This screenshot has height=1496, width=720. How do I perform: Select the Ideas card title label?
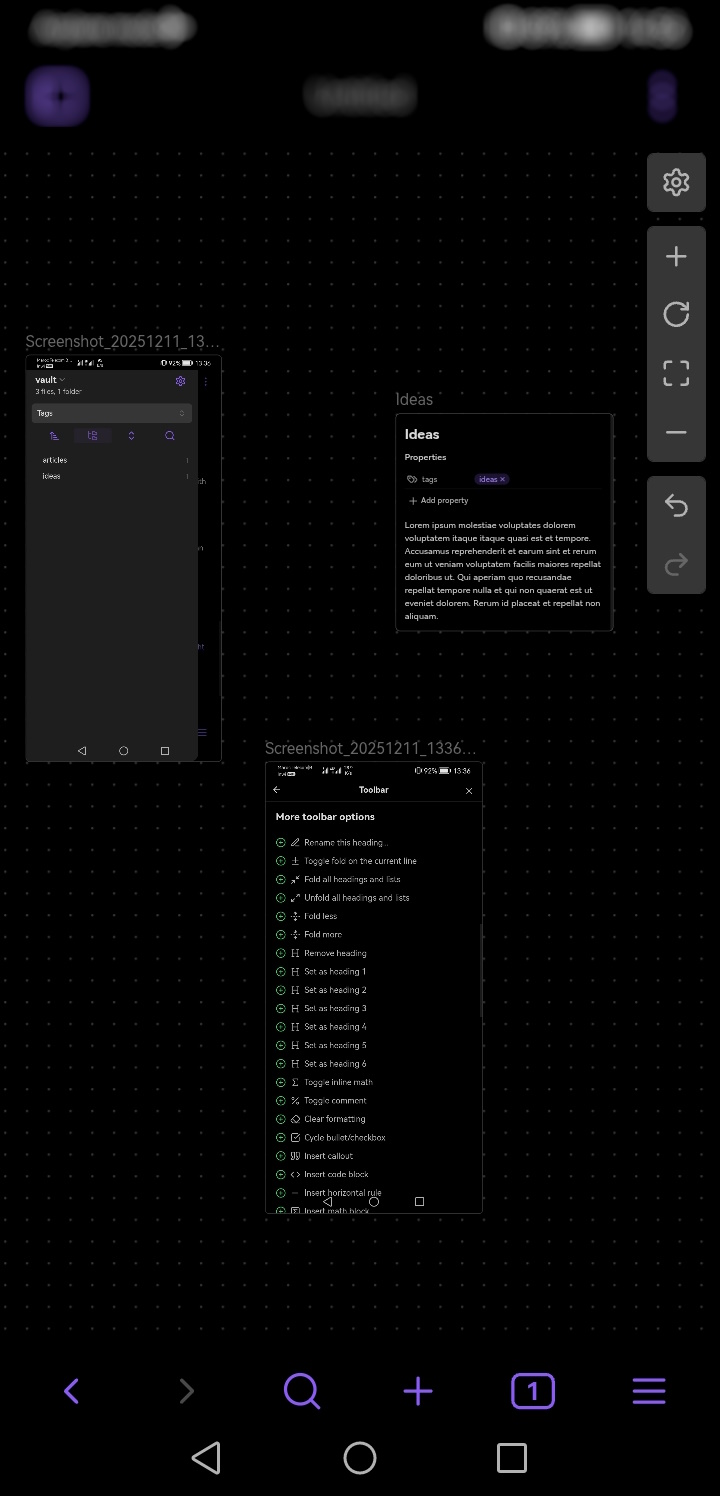414,400
